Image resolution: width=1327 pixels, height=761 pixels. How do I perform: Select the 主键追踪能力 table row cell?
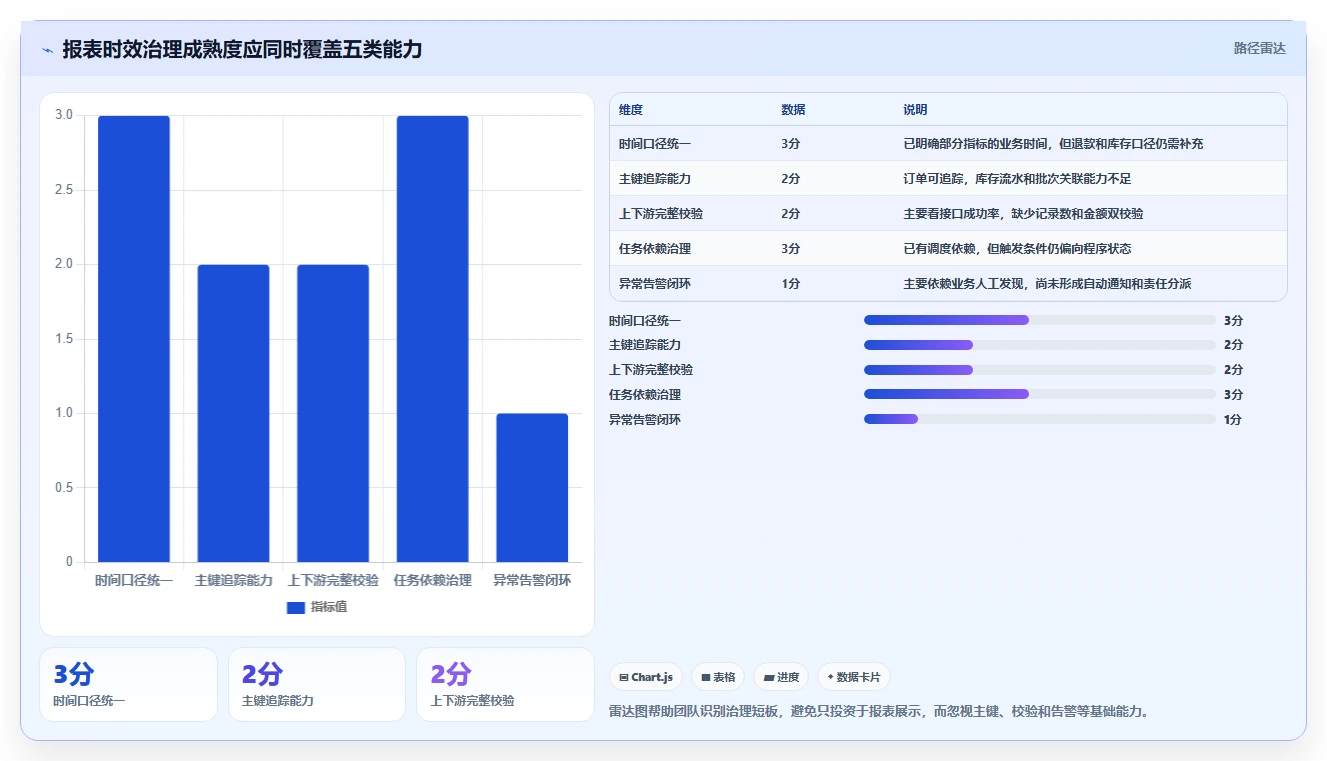tap(655, 179)
